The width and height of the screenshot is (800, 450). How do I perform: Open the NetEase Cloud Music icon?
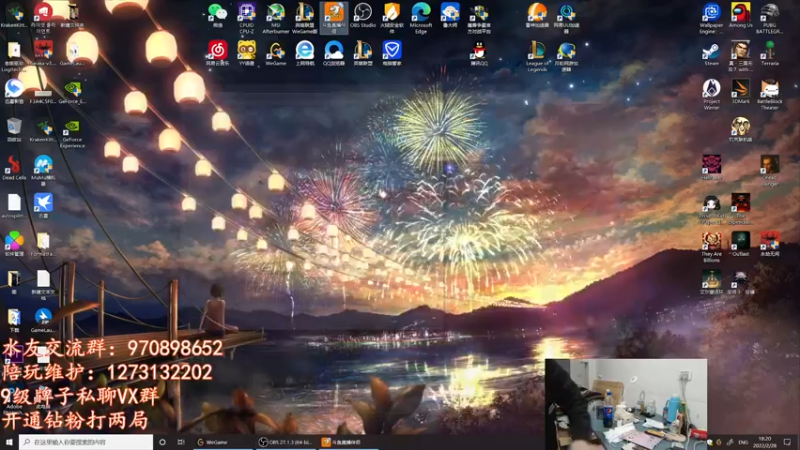click(217, 54)
